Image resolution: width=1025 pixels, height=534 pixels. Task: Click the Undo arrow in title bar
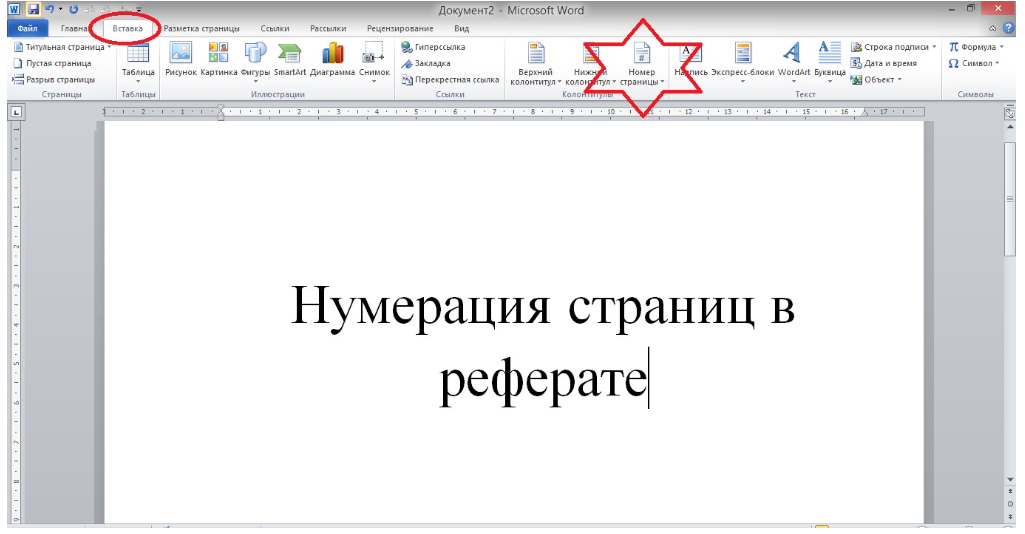(49, 10)
